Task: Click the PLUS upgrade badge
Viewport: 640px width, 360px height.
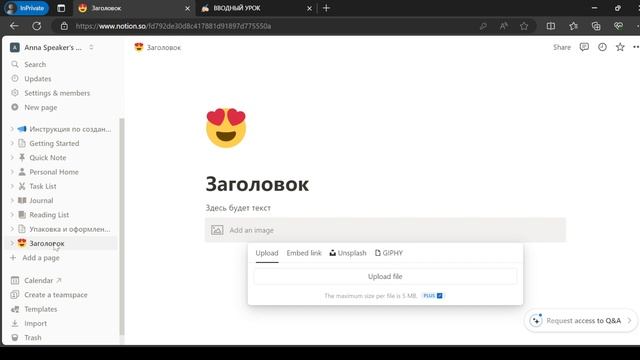Action: click(x=433, y=296)
